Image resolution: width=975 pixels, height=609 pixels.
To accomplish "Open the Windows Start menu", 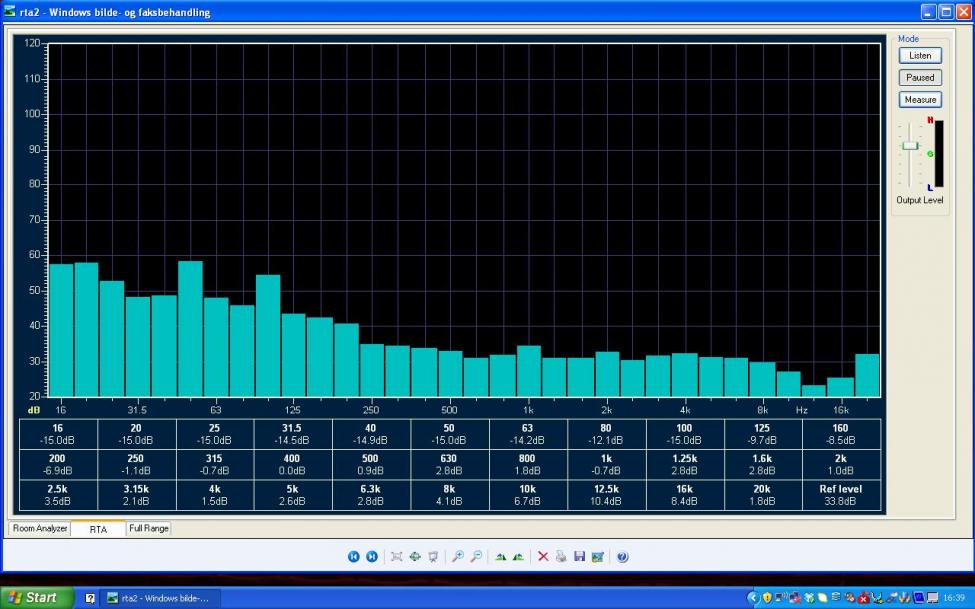I will (x=35, y=597).
